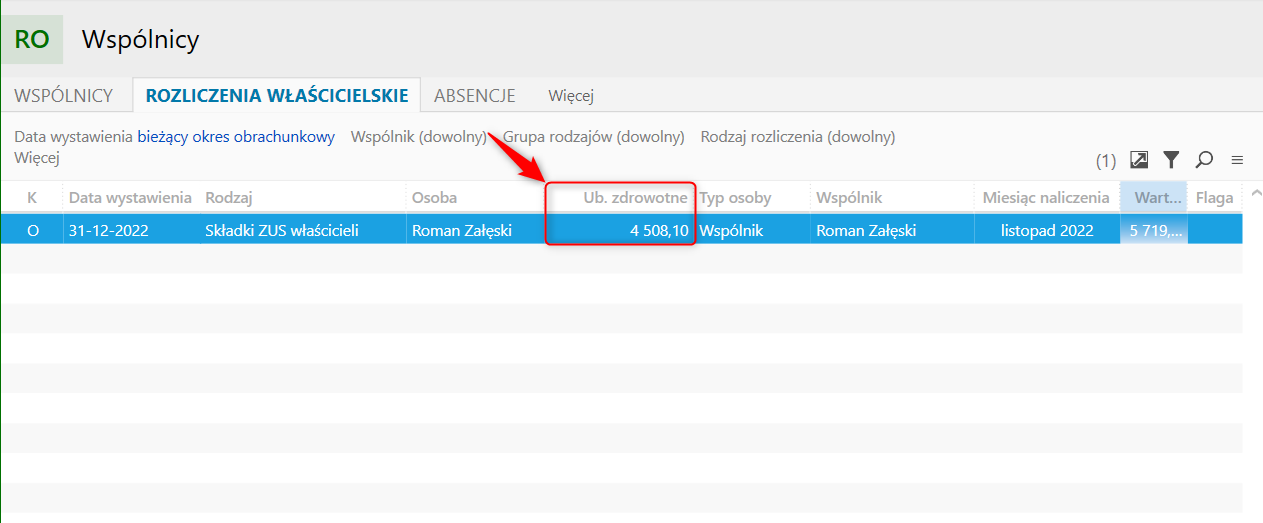
Task: Click the 5 719,... value cell
Action: (1154, 230)
